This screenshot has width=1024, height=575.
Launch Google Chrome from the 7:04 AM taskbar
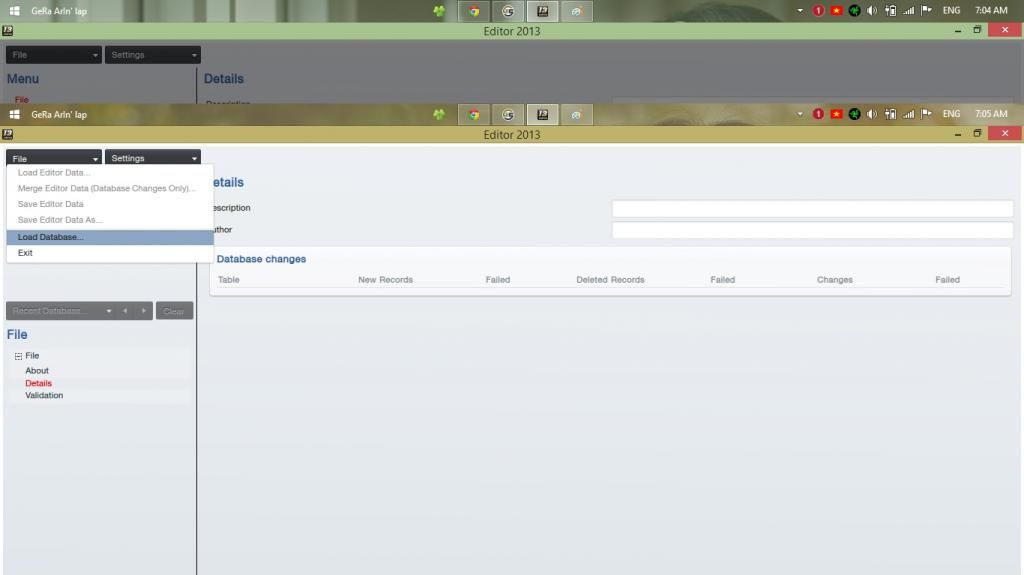474,11
